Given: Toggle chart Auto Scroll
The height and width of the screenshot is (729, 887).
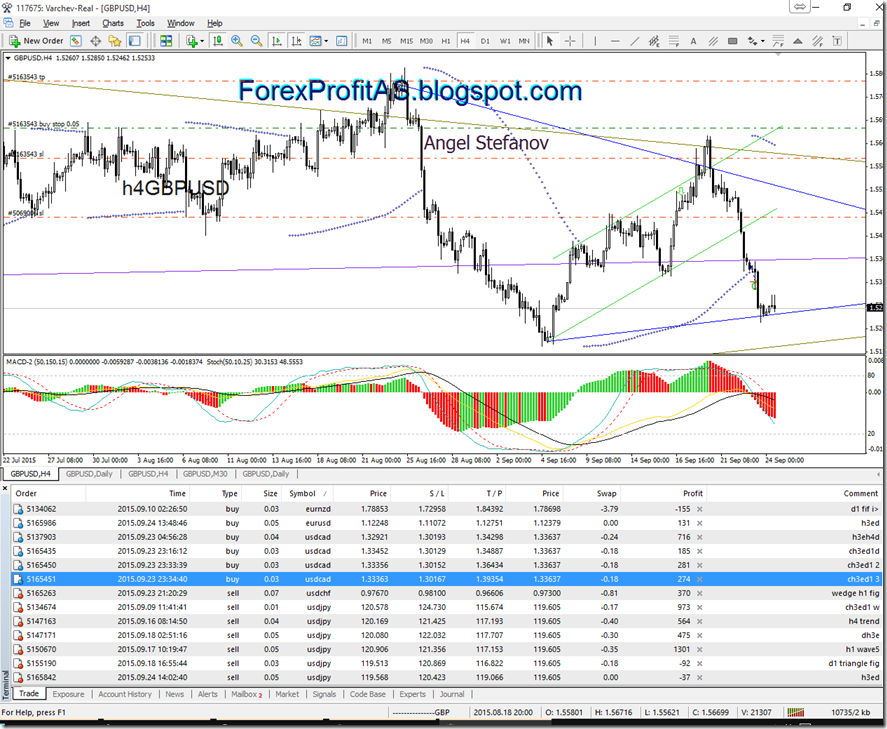Looking at the screenshot, I should (277, 41).
